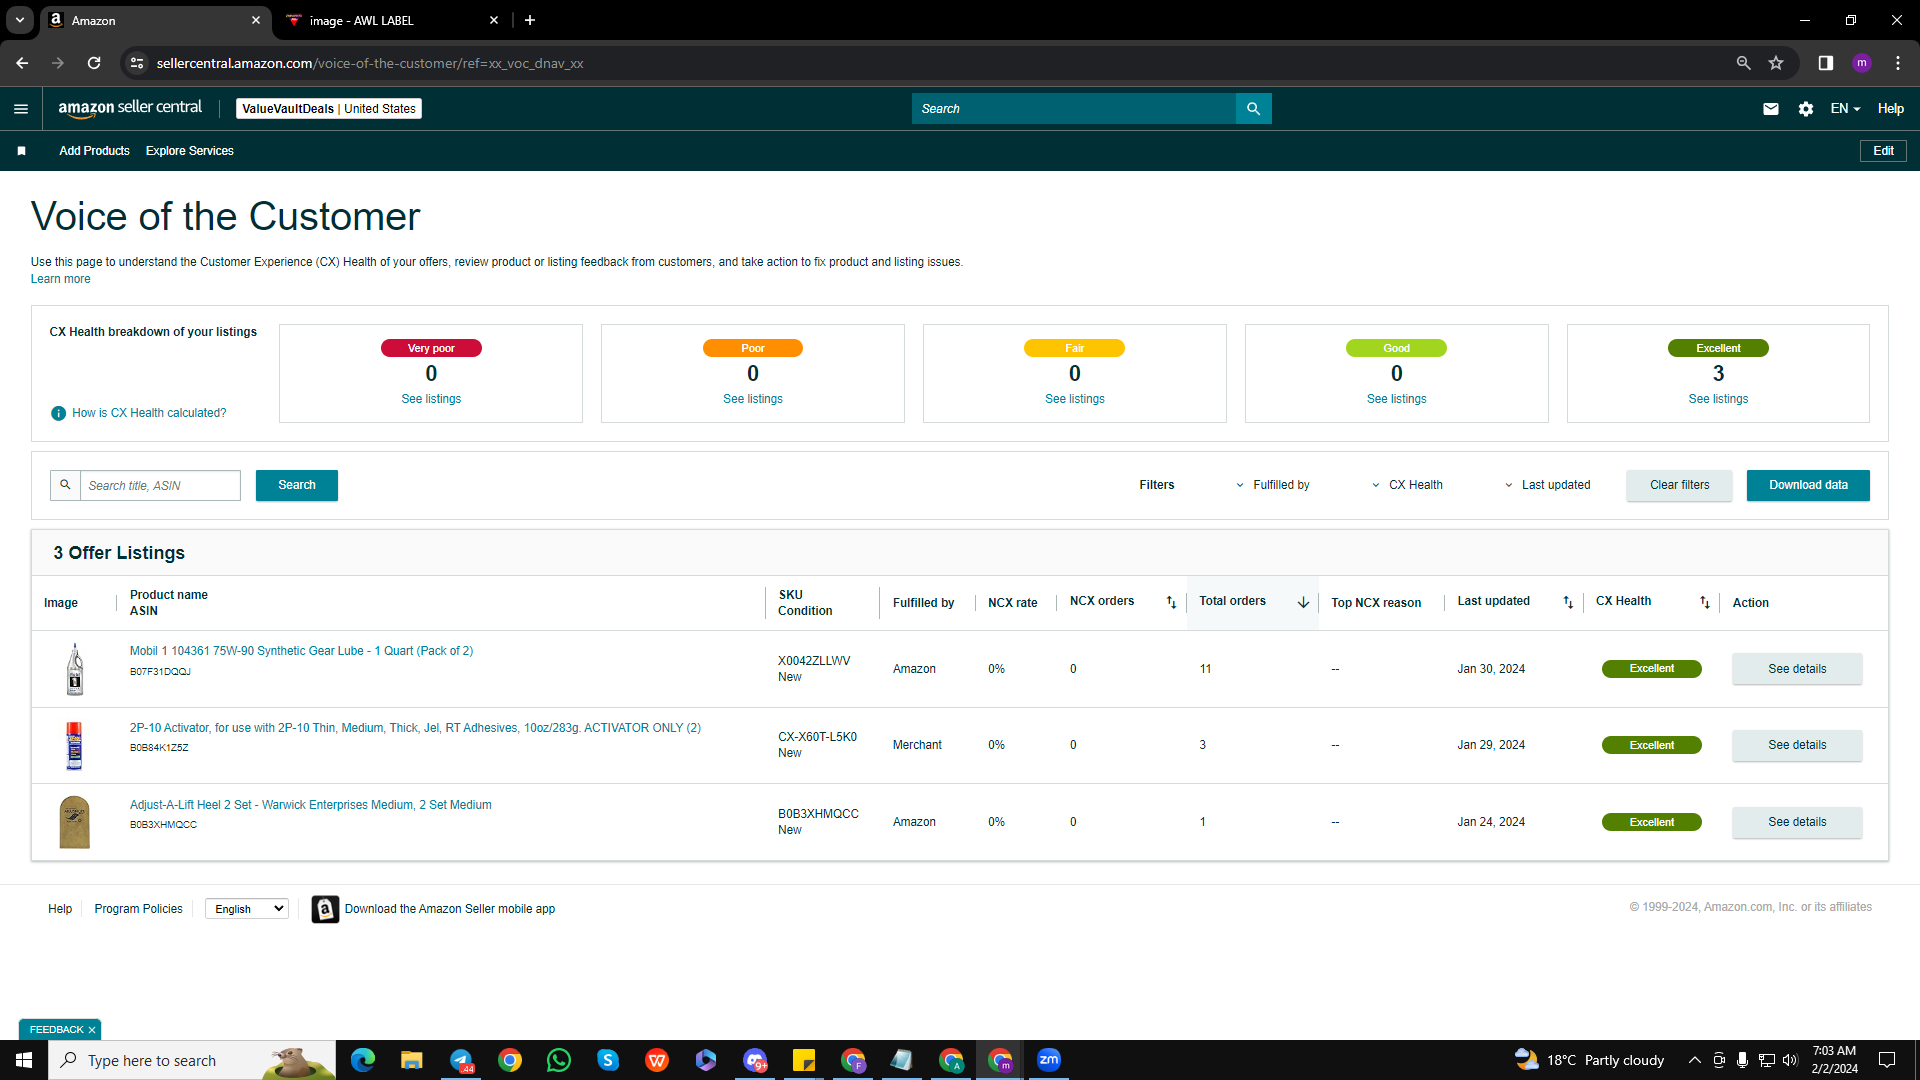The width and height of the screenshot is (1920, 1080).
Task: Open Chrome tab search dropdown
Action: pos(19,20)
